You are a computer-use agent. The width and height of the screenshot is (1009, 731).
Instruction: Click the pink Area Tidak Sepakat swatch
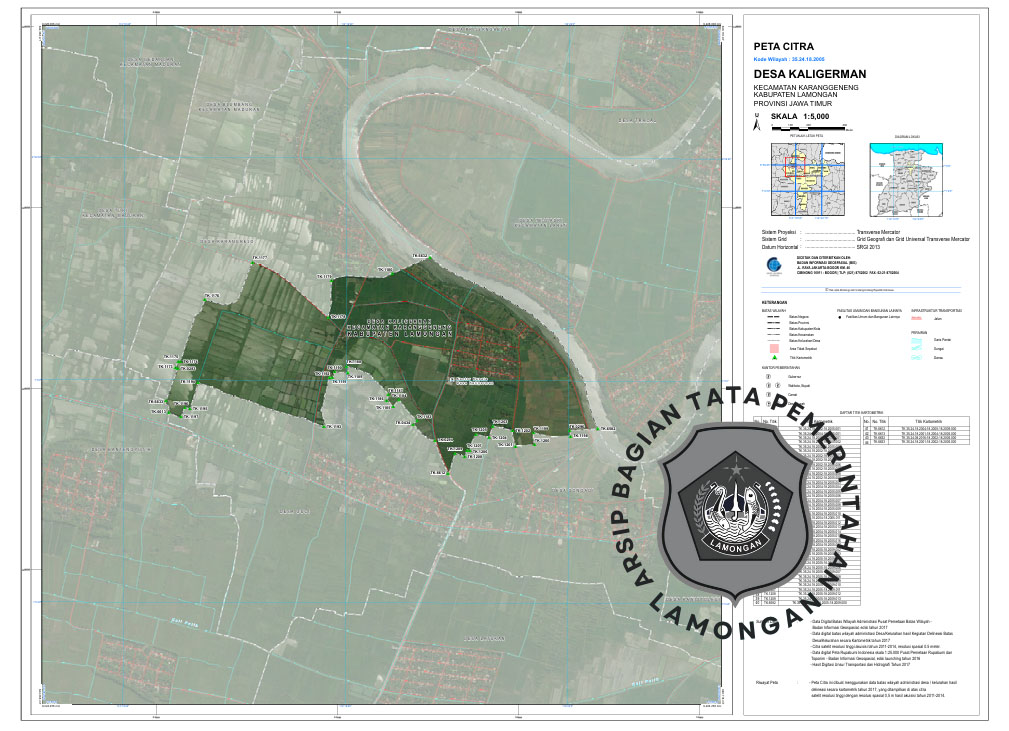pos(773,347)
